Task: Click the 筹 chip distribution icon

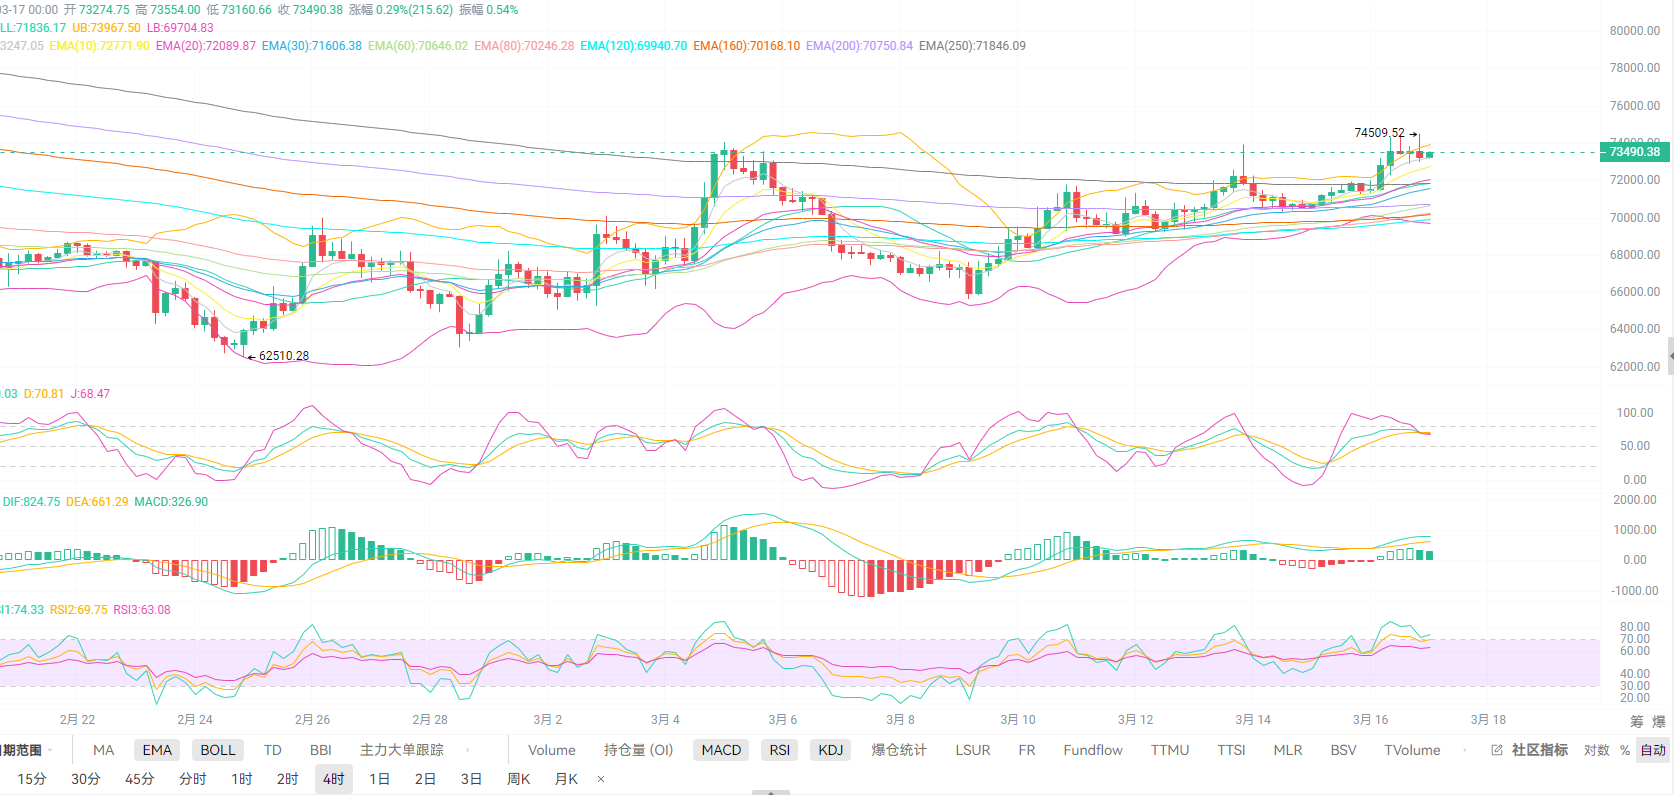Action: (1637, 721)
